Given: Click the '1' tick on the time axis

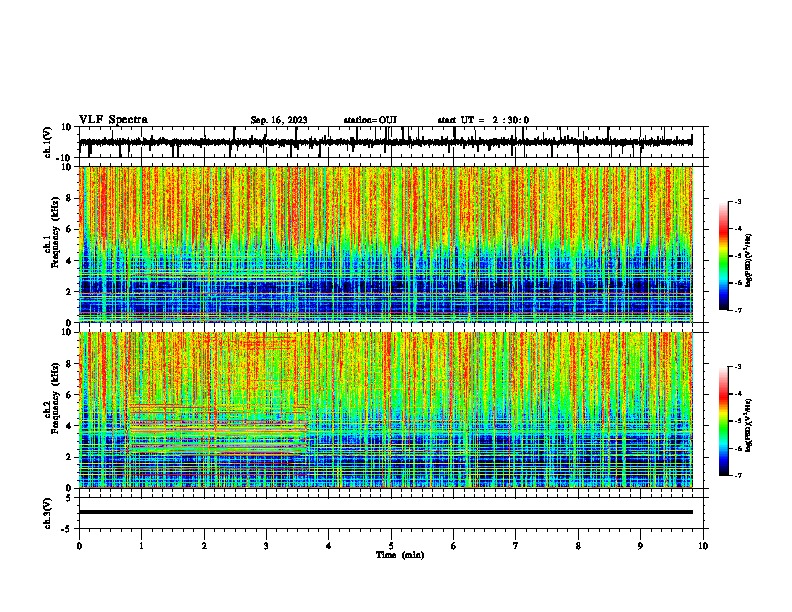Looking at the screenshot, I should click(141, 546).
